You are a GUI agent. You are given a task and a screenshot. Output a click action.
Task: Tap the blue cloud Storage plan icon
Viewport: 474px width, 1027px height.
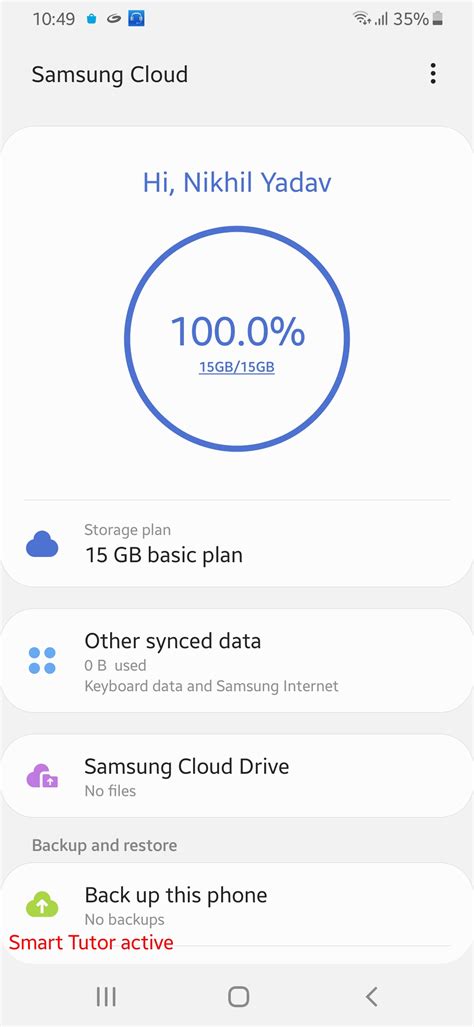point(42,544)
